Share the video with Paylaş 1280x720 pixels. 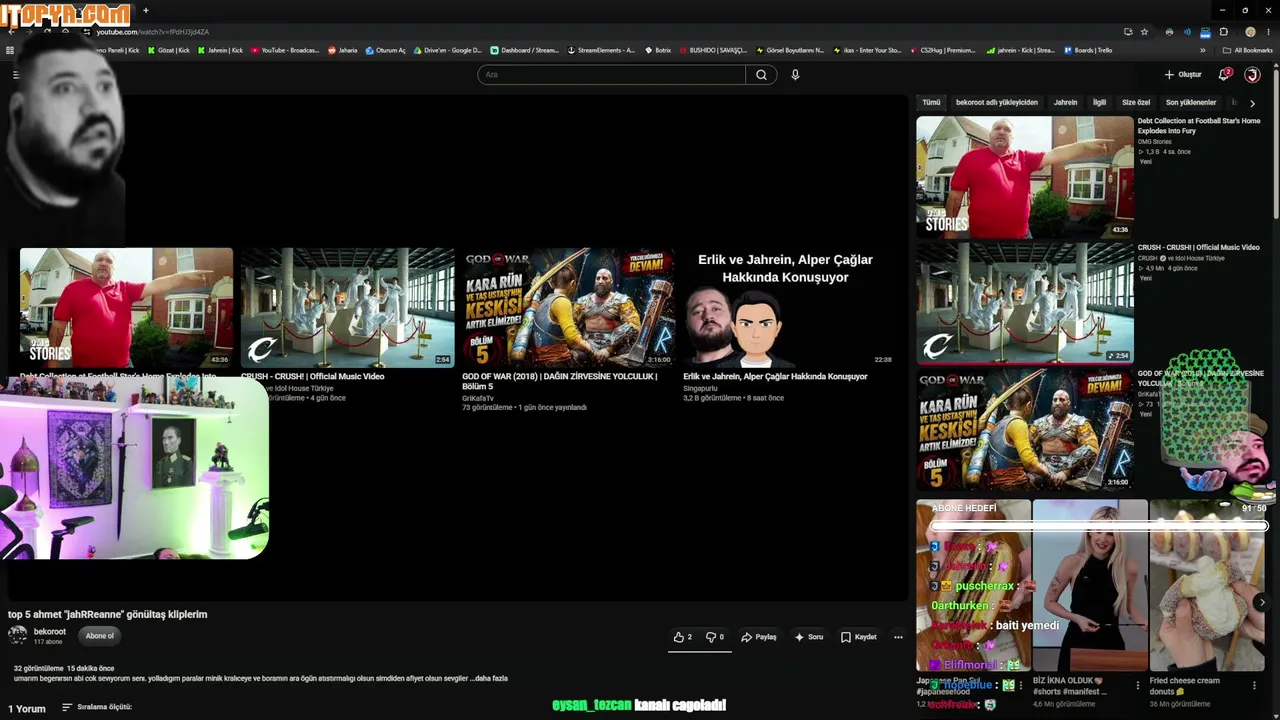(759, 637)
